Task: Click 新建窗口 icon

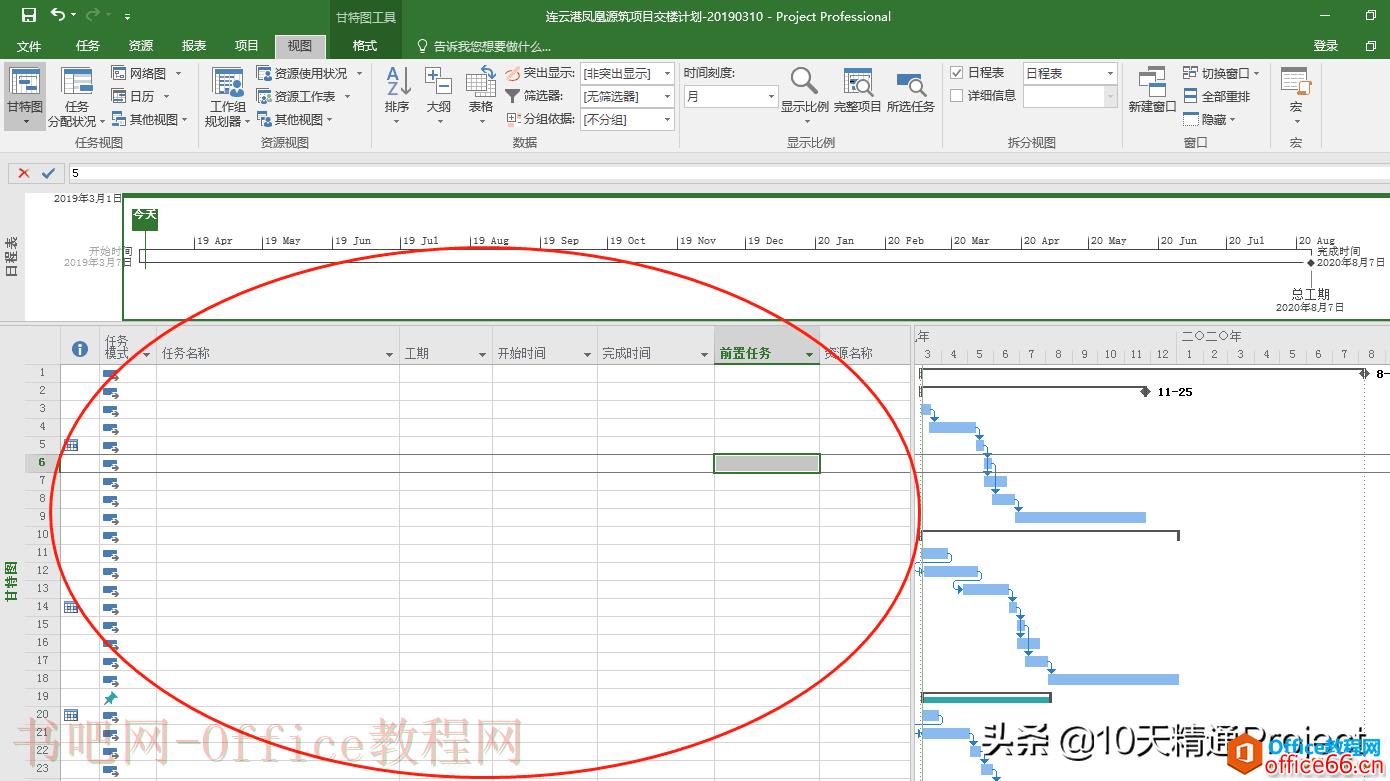Action: tap(1152, 82)
